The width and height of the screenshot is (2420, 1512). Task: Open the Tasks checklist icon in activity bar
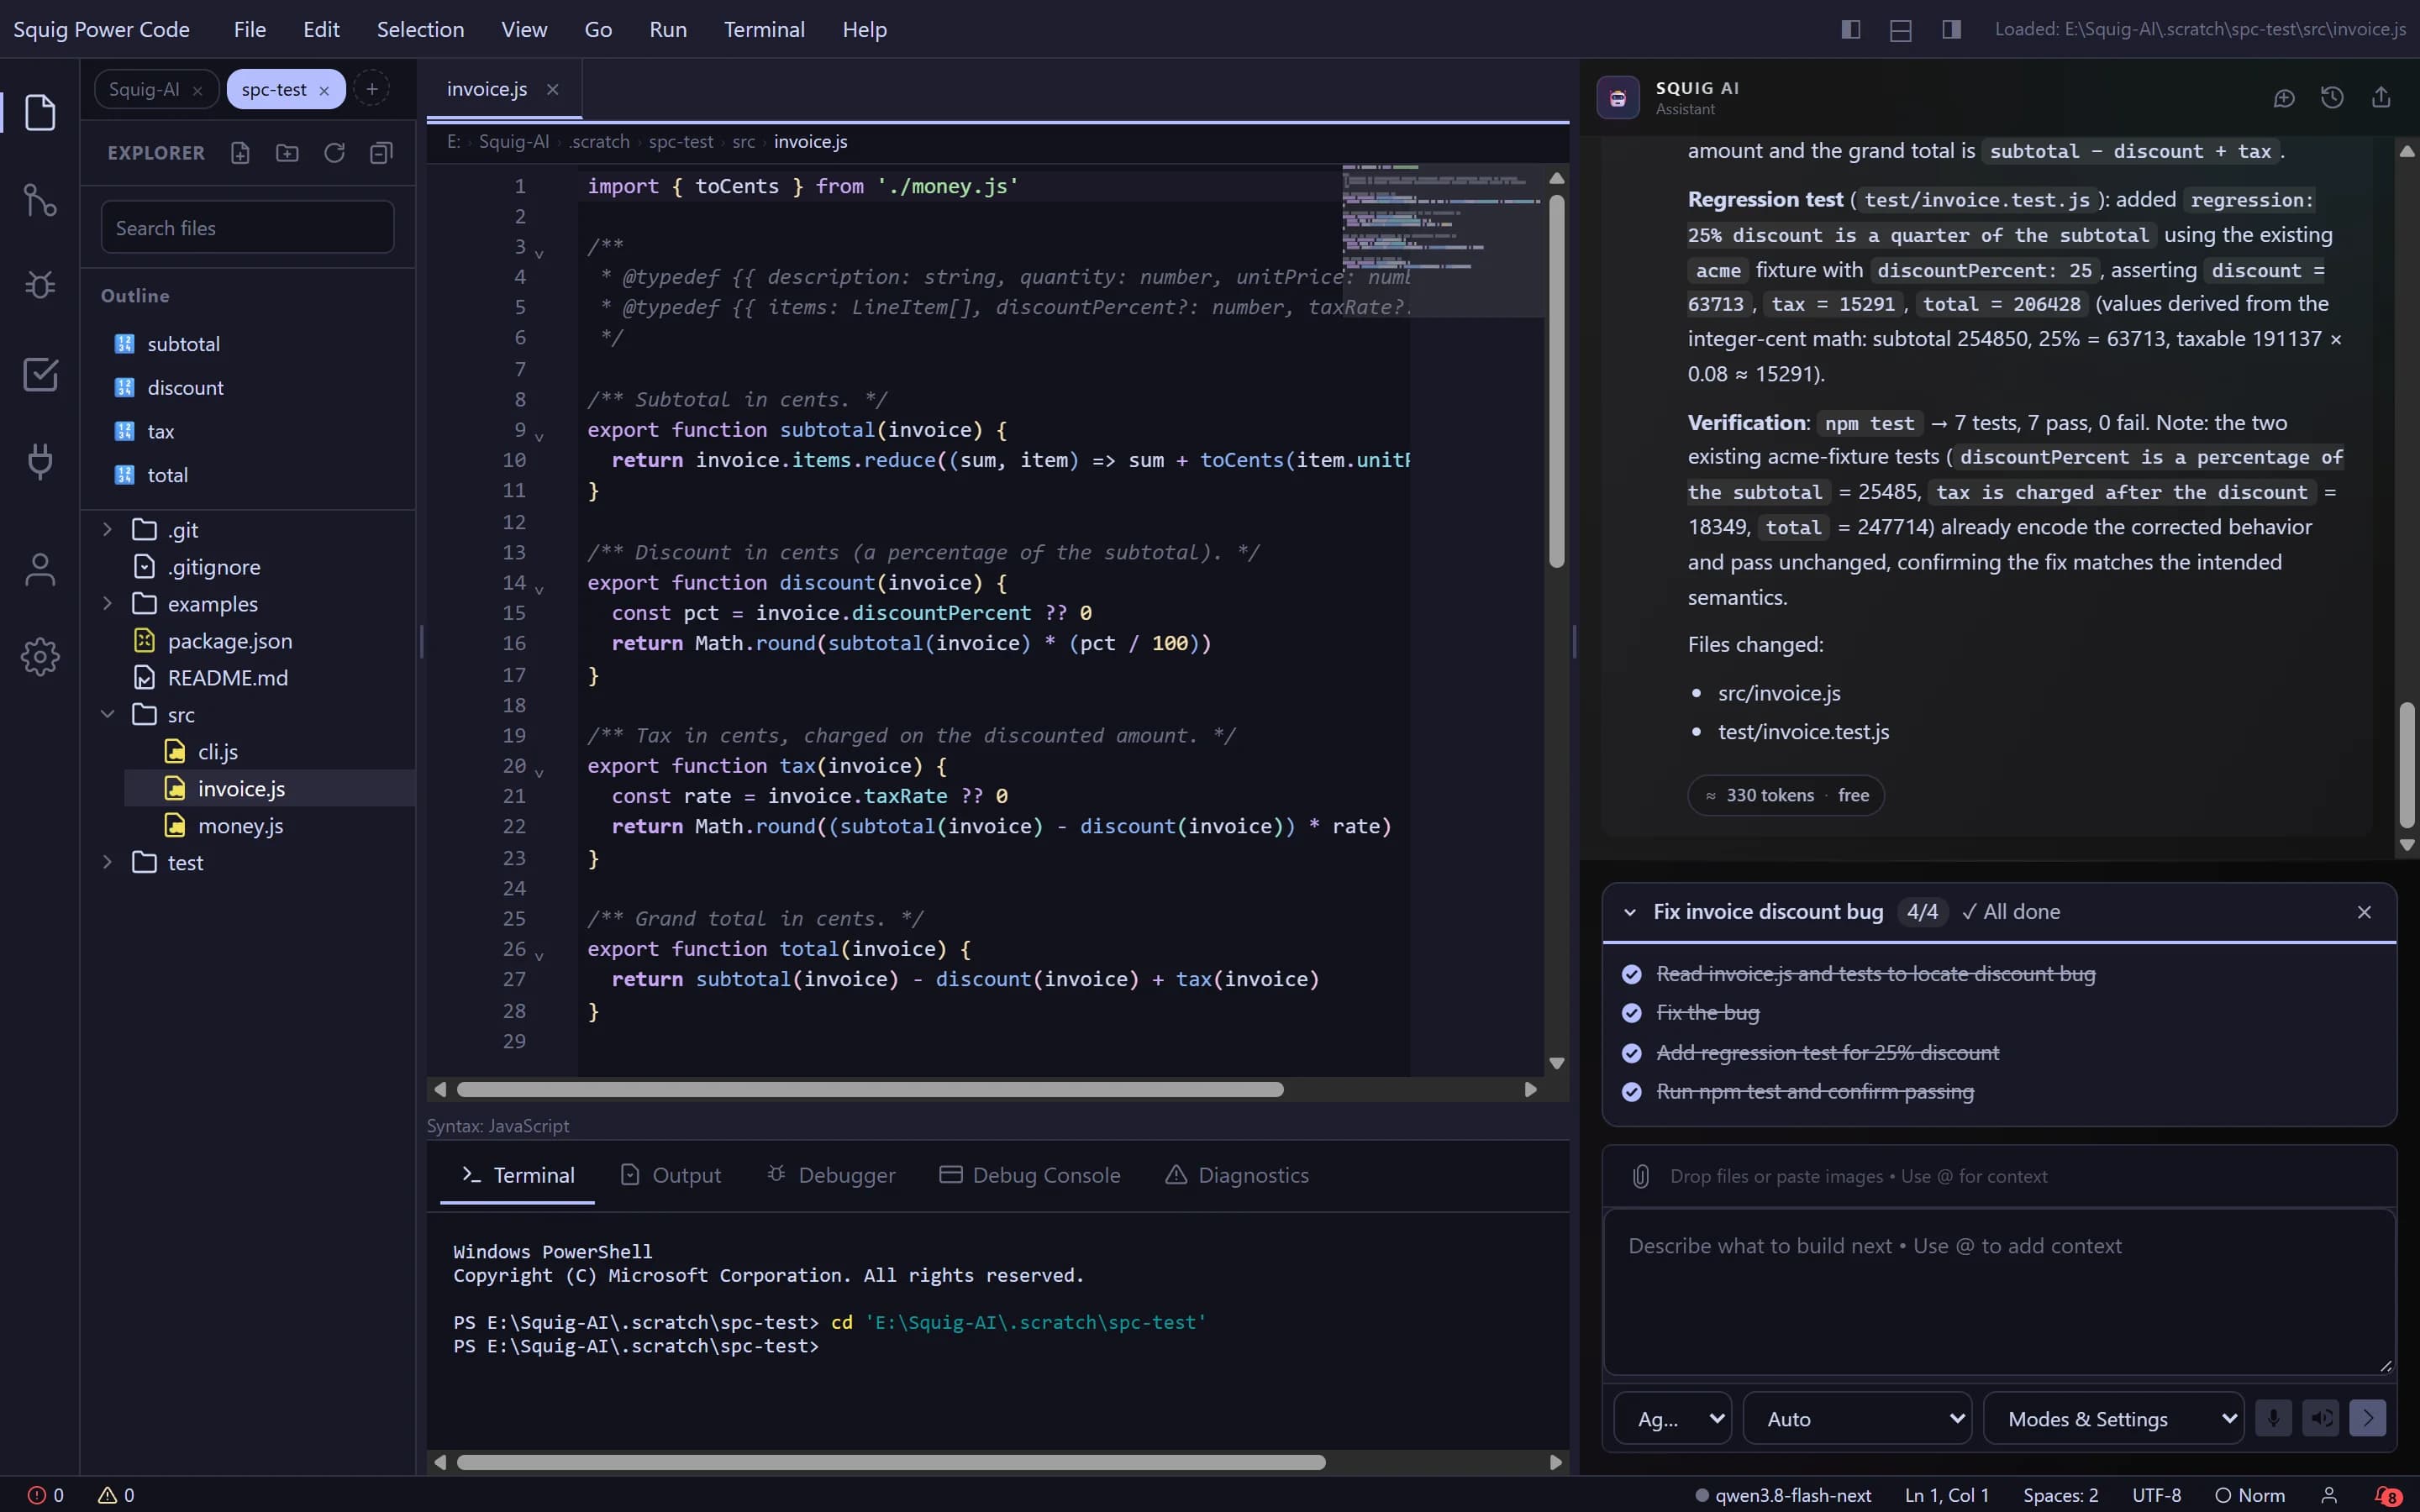coord(40,374)
